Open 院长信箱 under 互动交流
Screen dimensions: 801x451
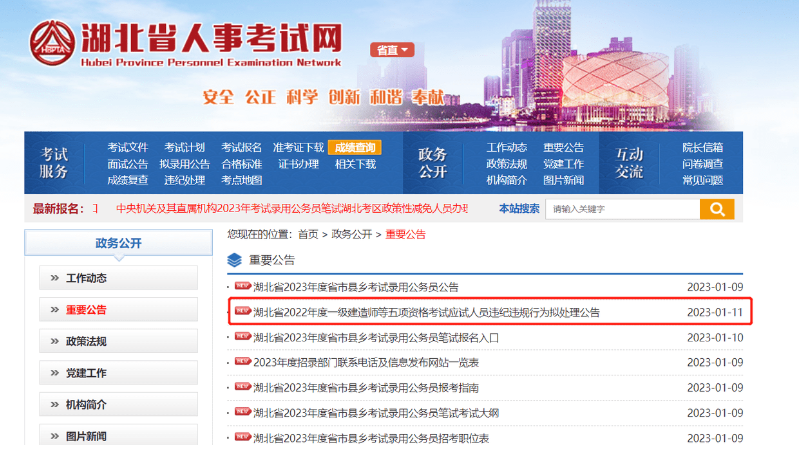pos(702,148)
